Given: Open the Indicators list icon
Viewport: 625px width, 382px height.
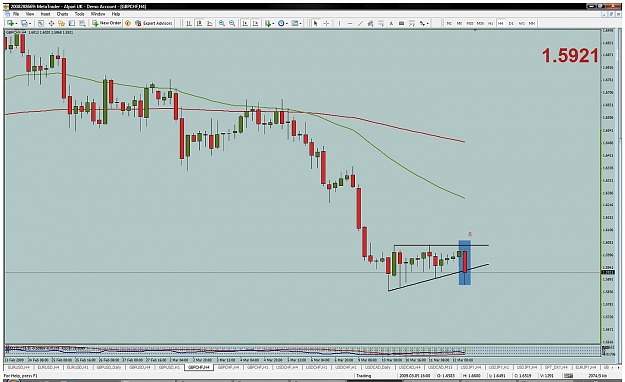Looking at the screenshot, I should click(268, 23).
